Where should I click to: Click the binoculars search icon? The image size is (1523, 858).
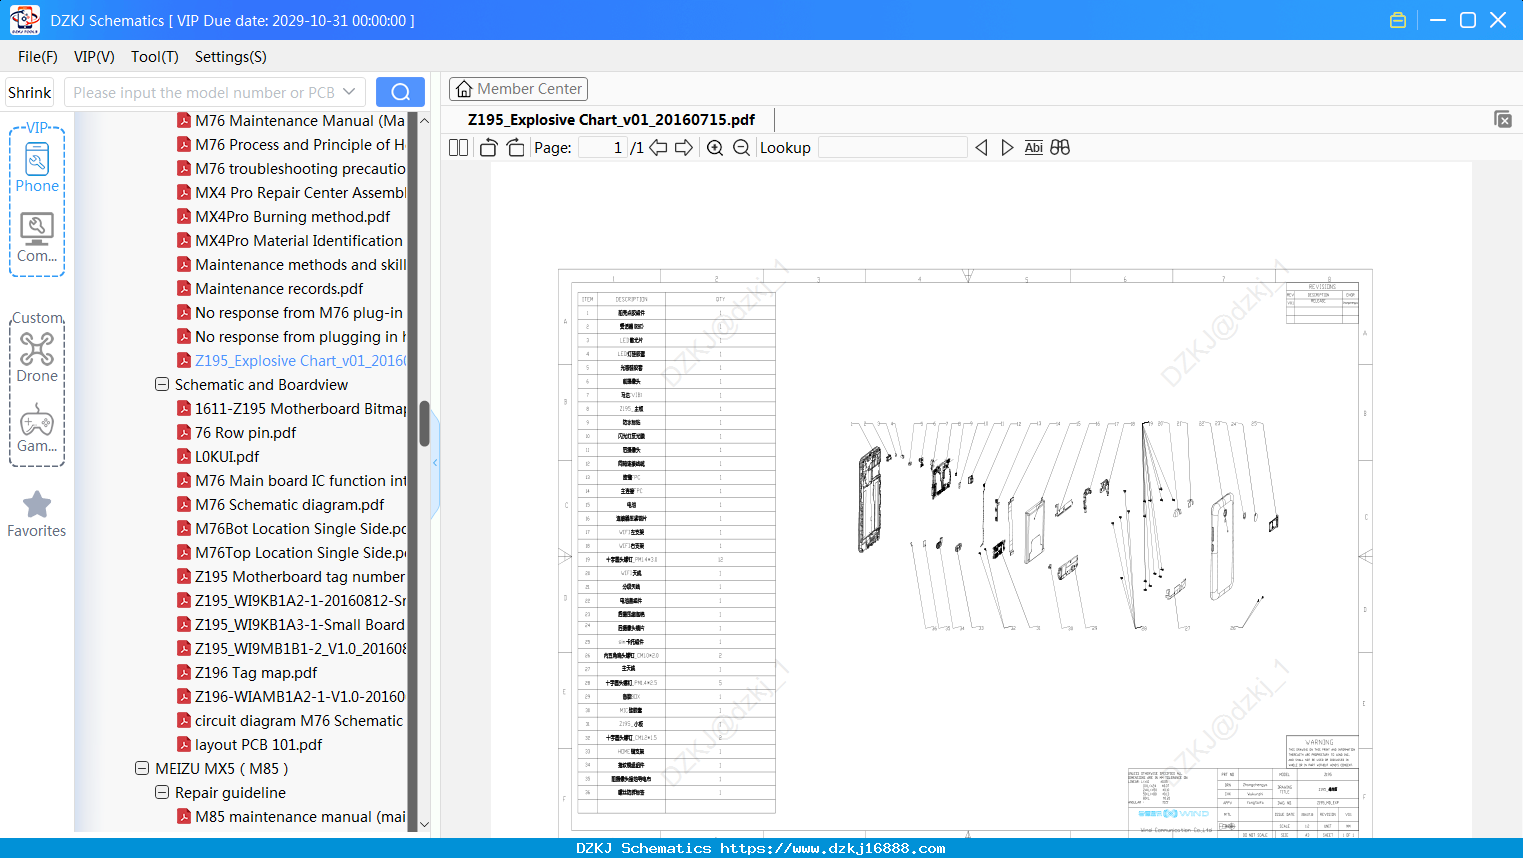[x=1060, y=148]
